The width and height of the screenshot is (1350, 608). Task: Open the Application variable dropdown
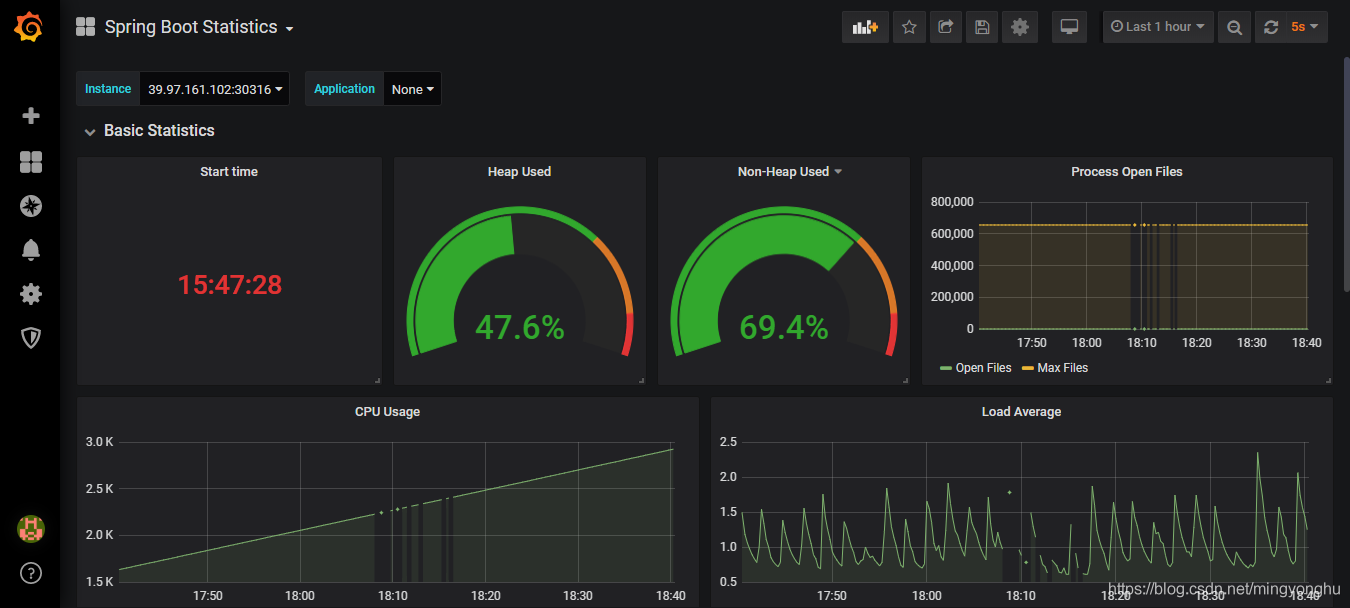[x=412, y=89]
